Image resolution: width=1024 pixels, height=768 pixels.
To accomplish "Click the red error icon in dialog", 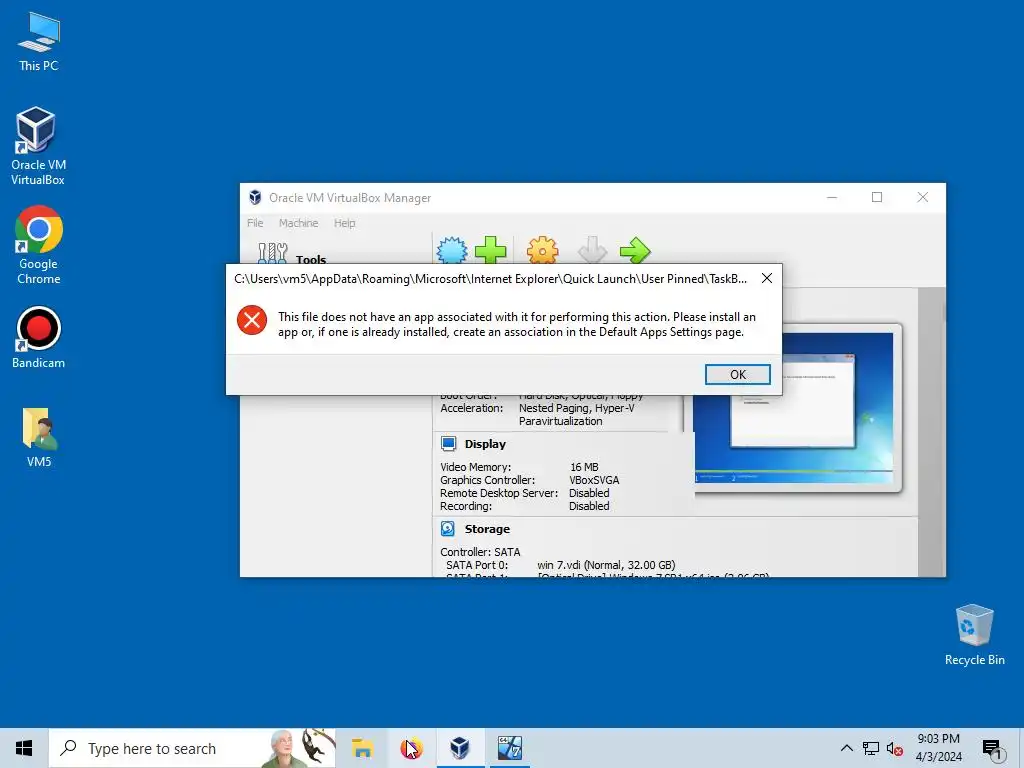I will 252,320.
